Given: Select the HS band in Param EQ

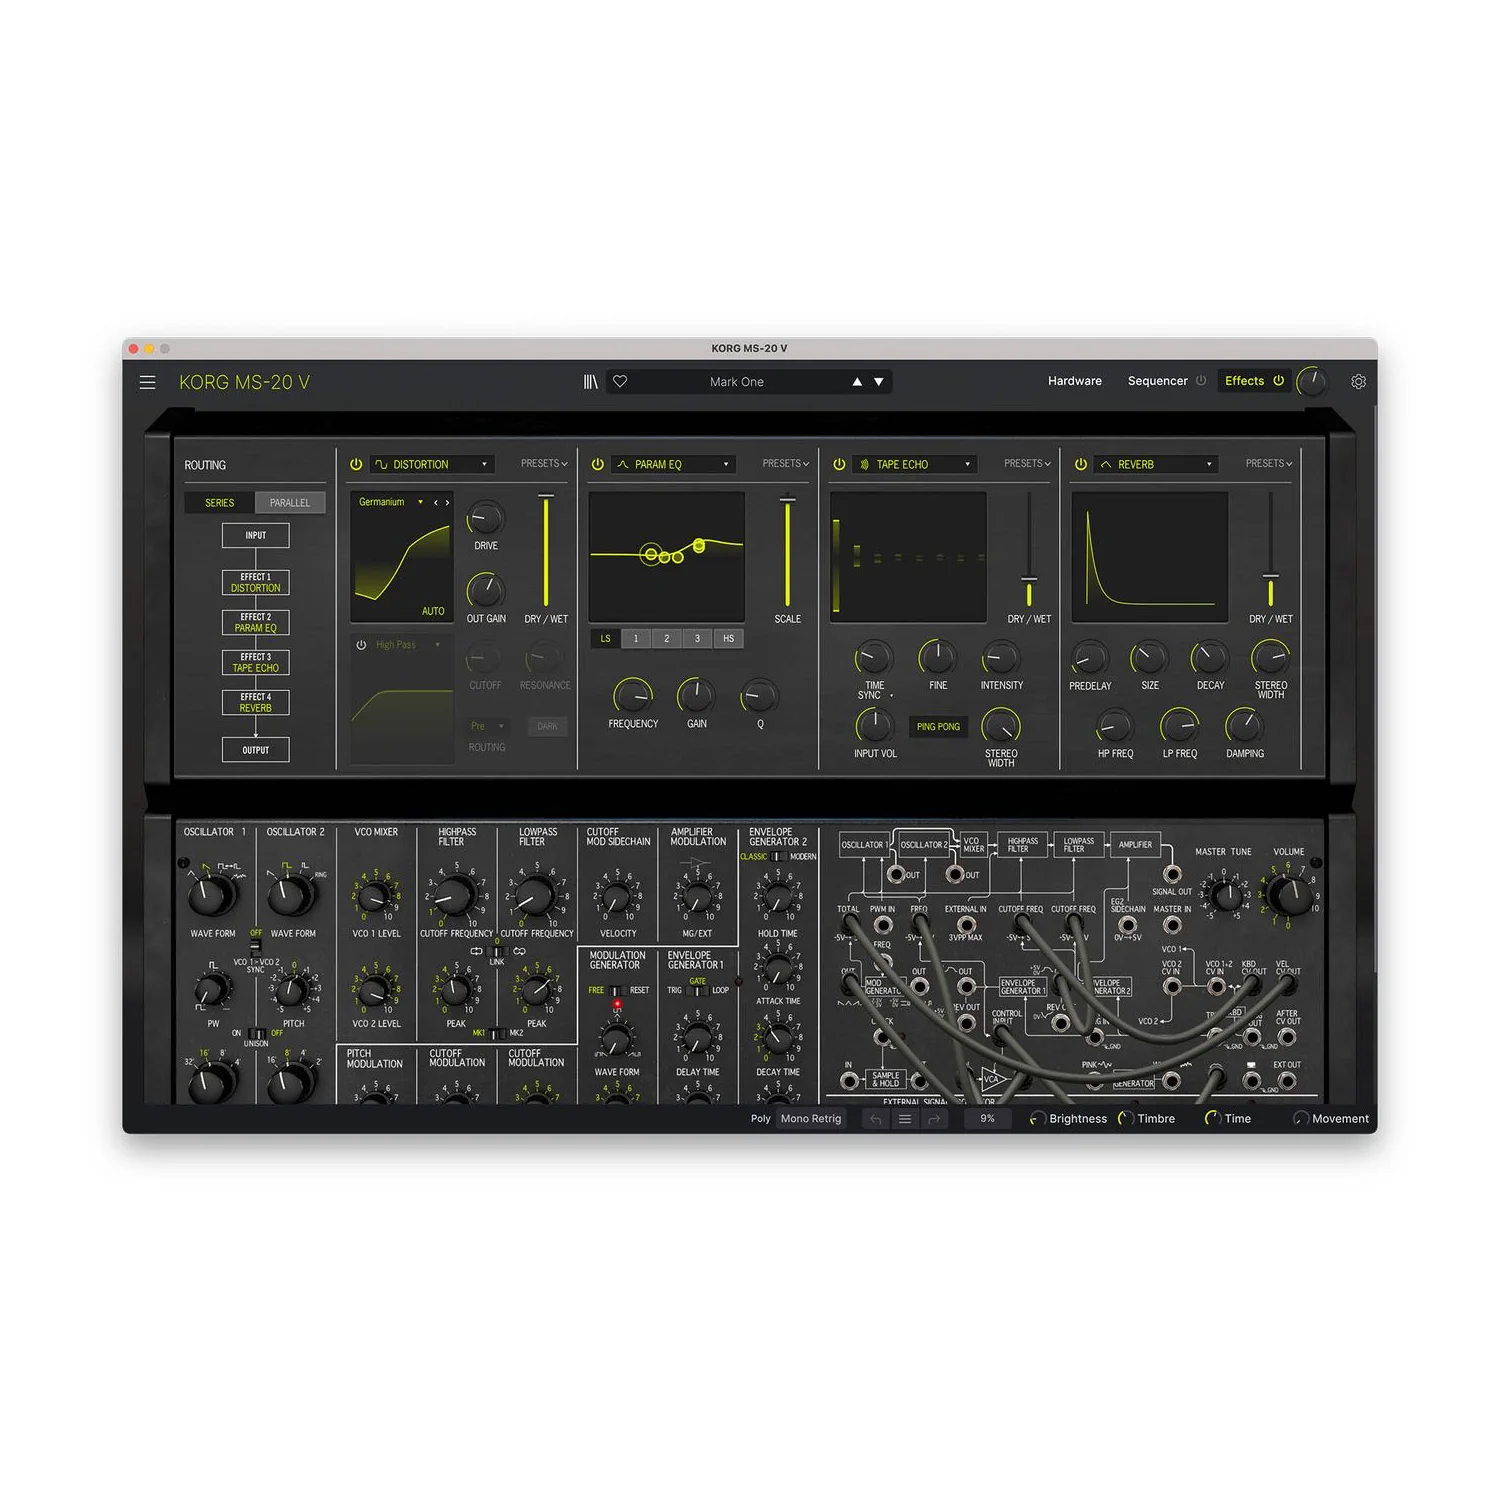Looking at the screenshot, I should pos(728,639).
